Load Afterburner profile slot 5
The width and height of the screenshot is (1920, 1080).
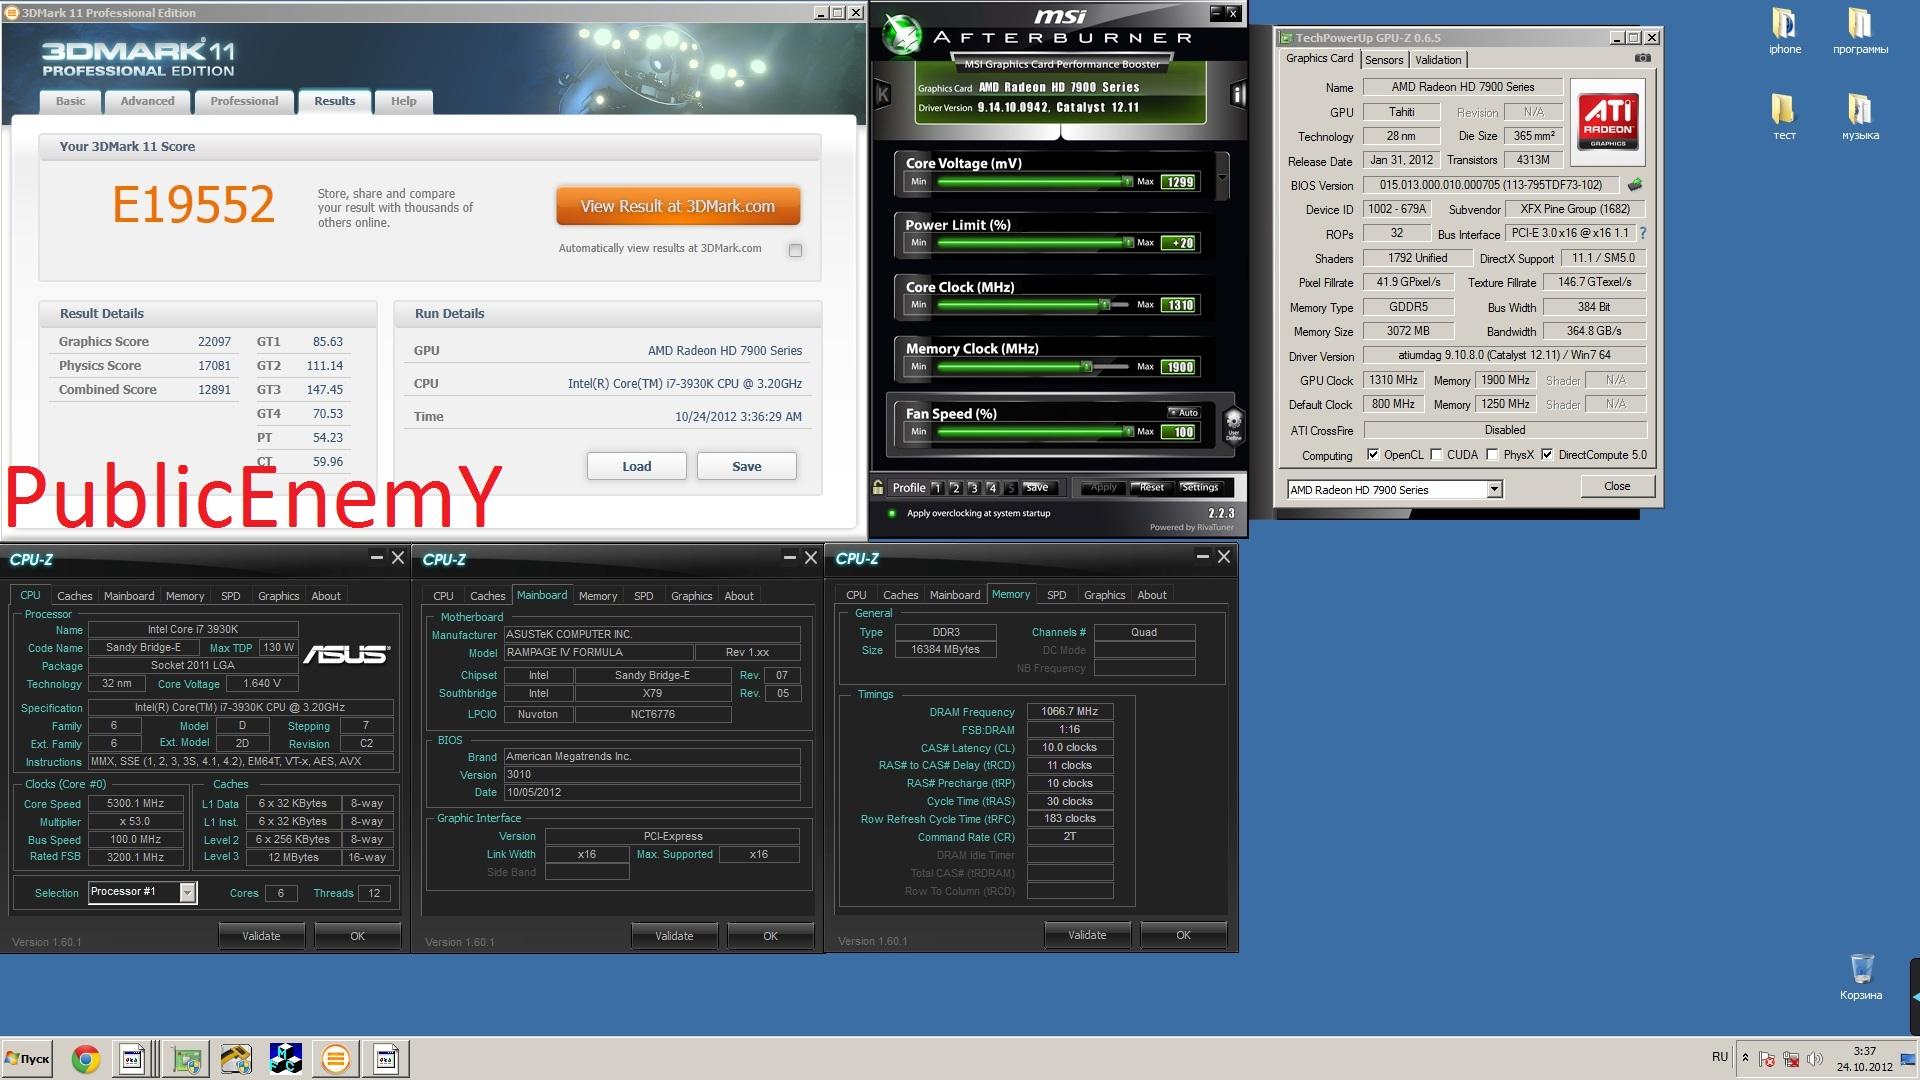(x=1010, y=488)
